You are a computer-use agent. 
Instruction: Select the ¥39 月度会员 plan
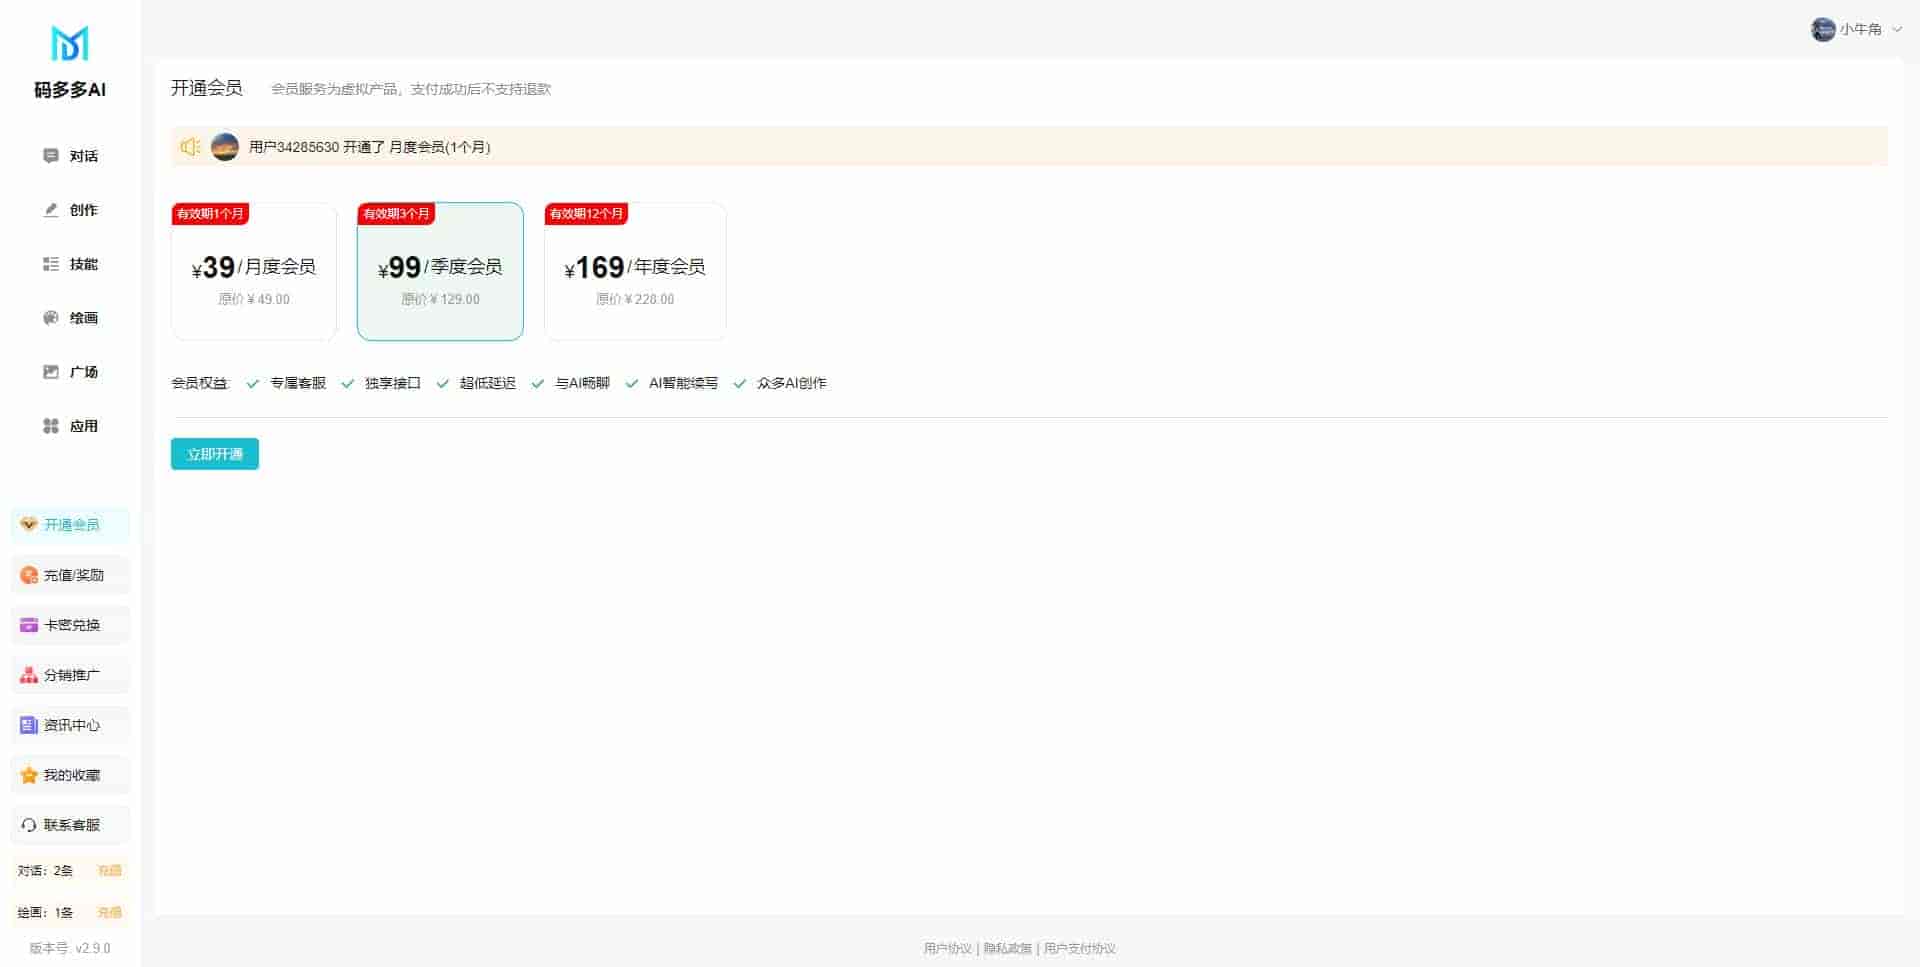pos(254,272)
